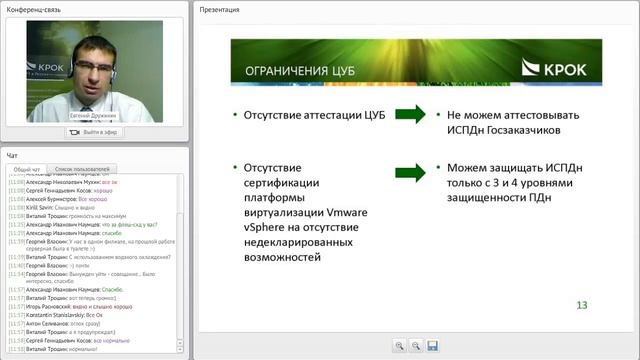Select Игорь Расновский 'видно и слышно хорошо' message
The height and width of the screenshot is (360, 640).
click(71, 307)
